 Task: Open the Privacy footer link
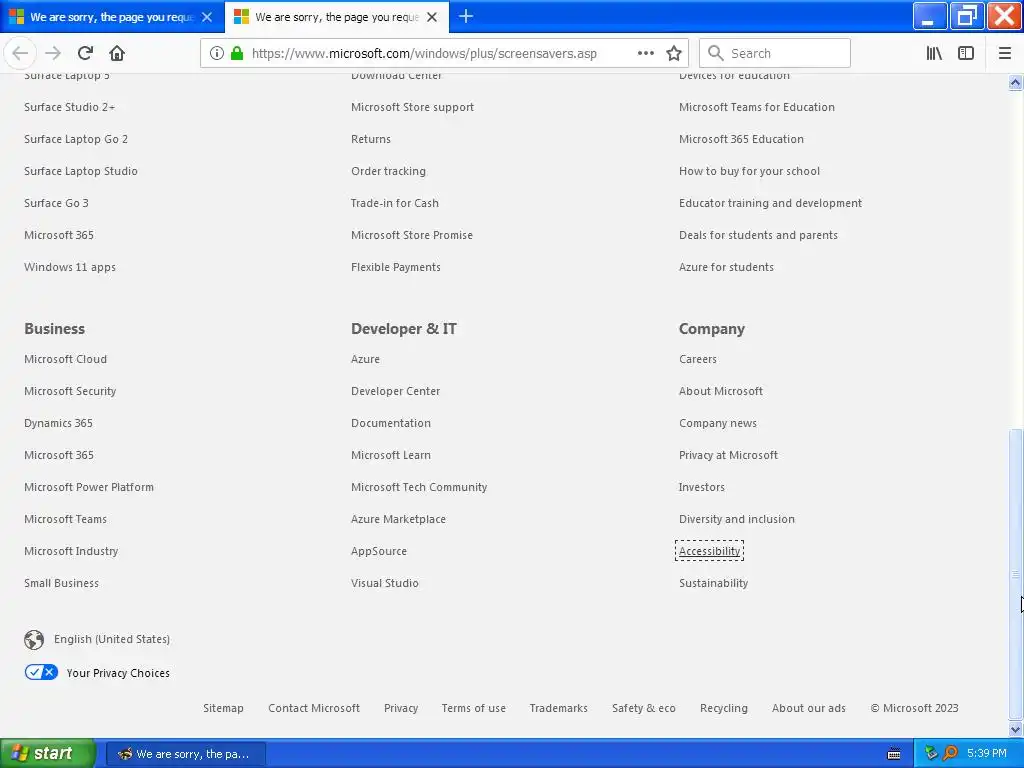pyautogui.click(x=401, y=708)
